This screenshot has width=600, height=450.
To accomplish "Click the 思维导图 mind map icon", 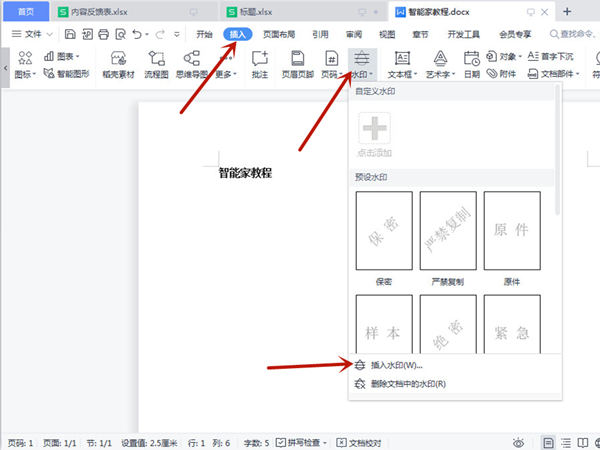I will [x=190, y=63].
